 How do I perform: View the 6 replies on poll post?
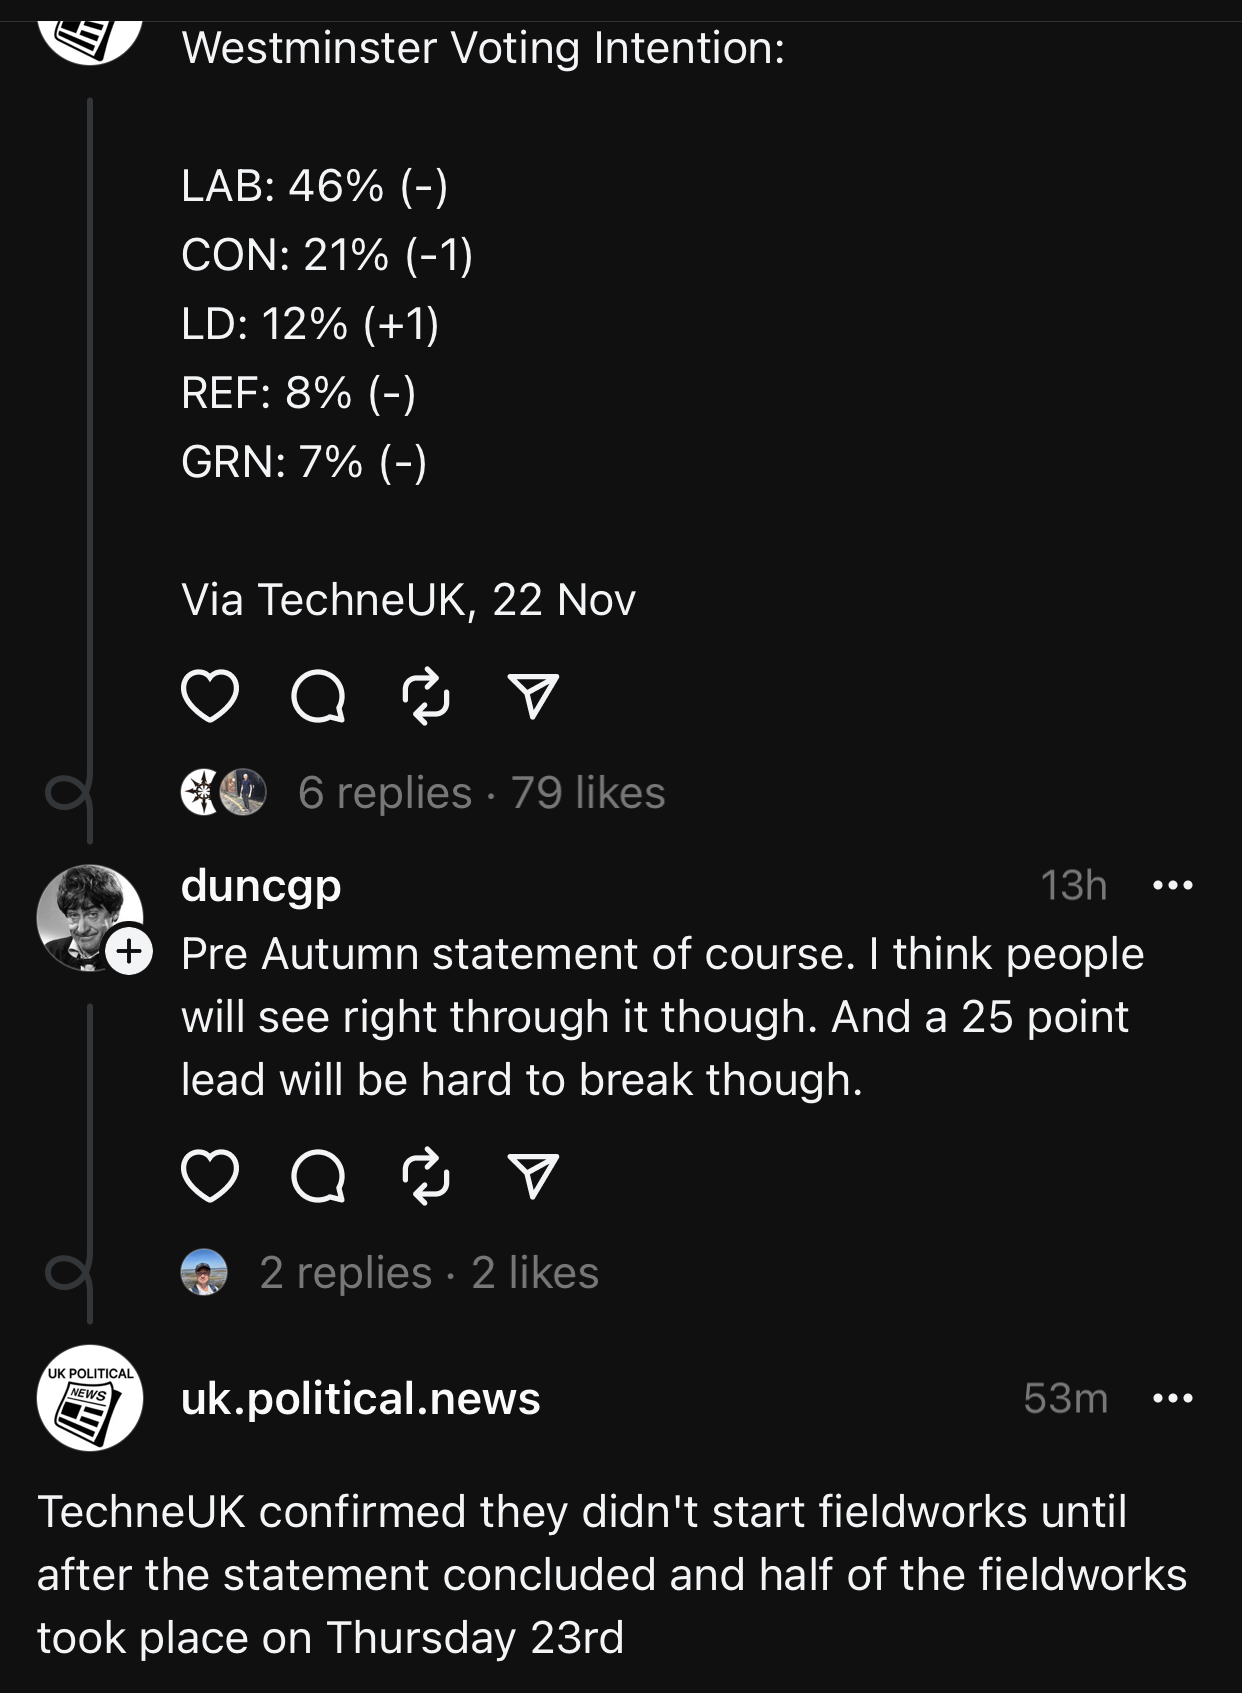coord(385,793)
